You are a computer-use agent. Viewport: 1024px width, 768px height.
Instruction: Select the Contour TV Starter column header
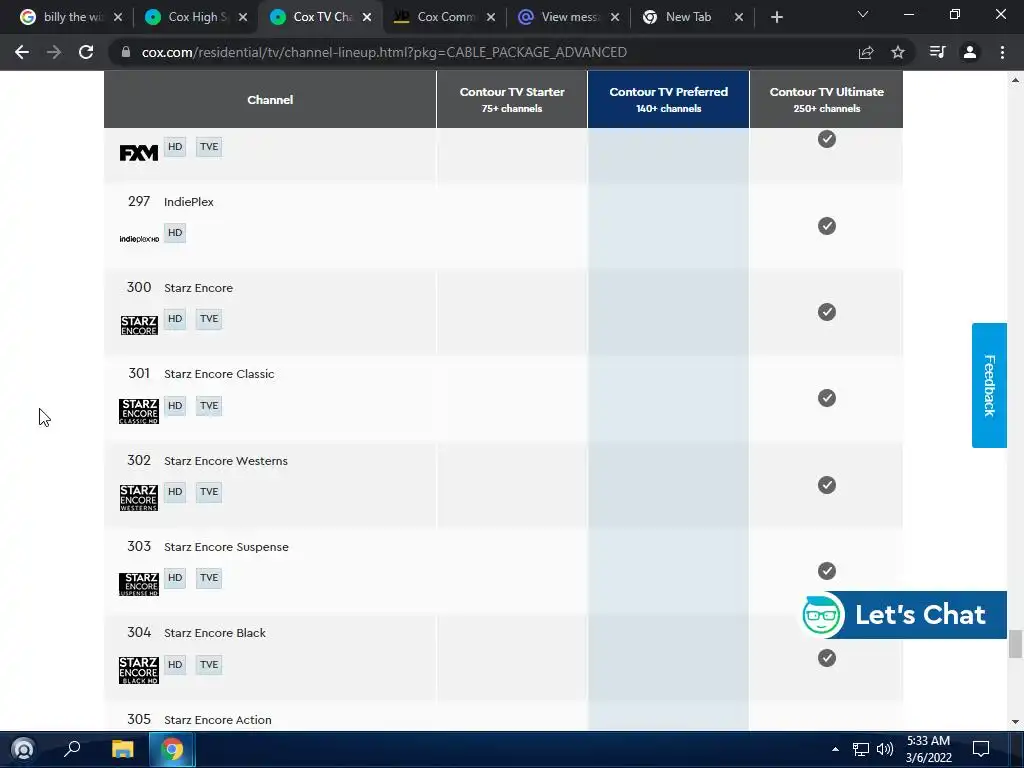(512, 99)
